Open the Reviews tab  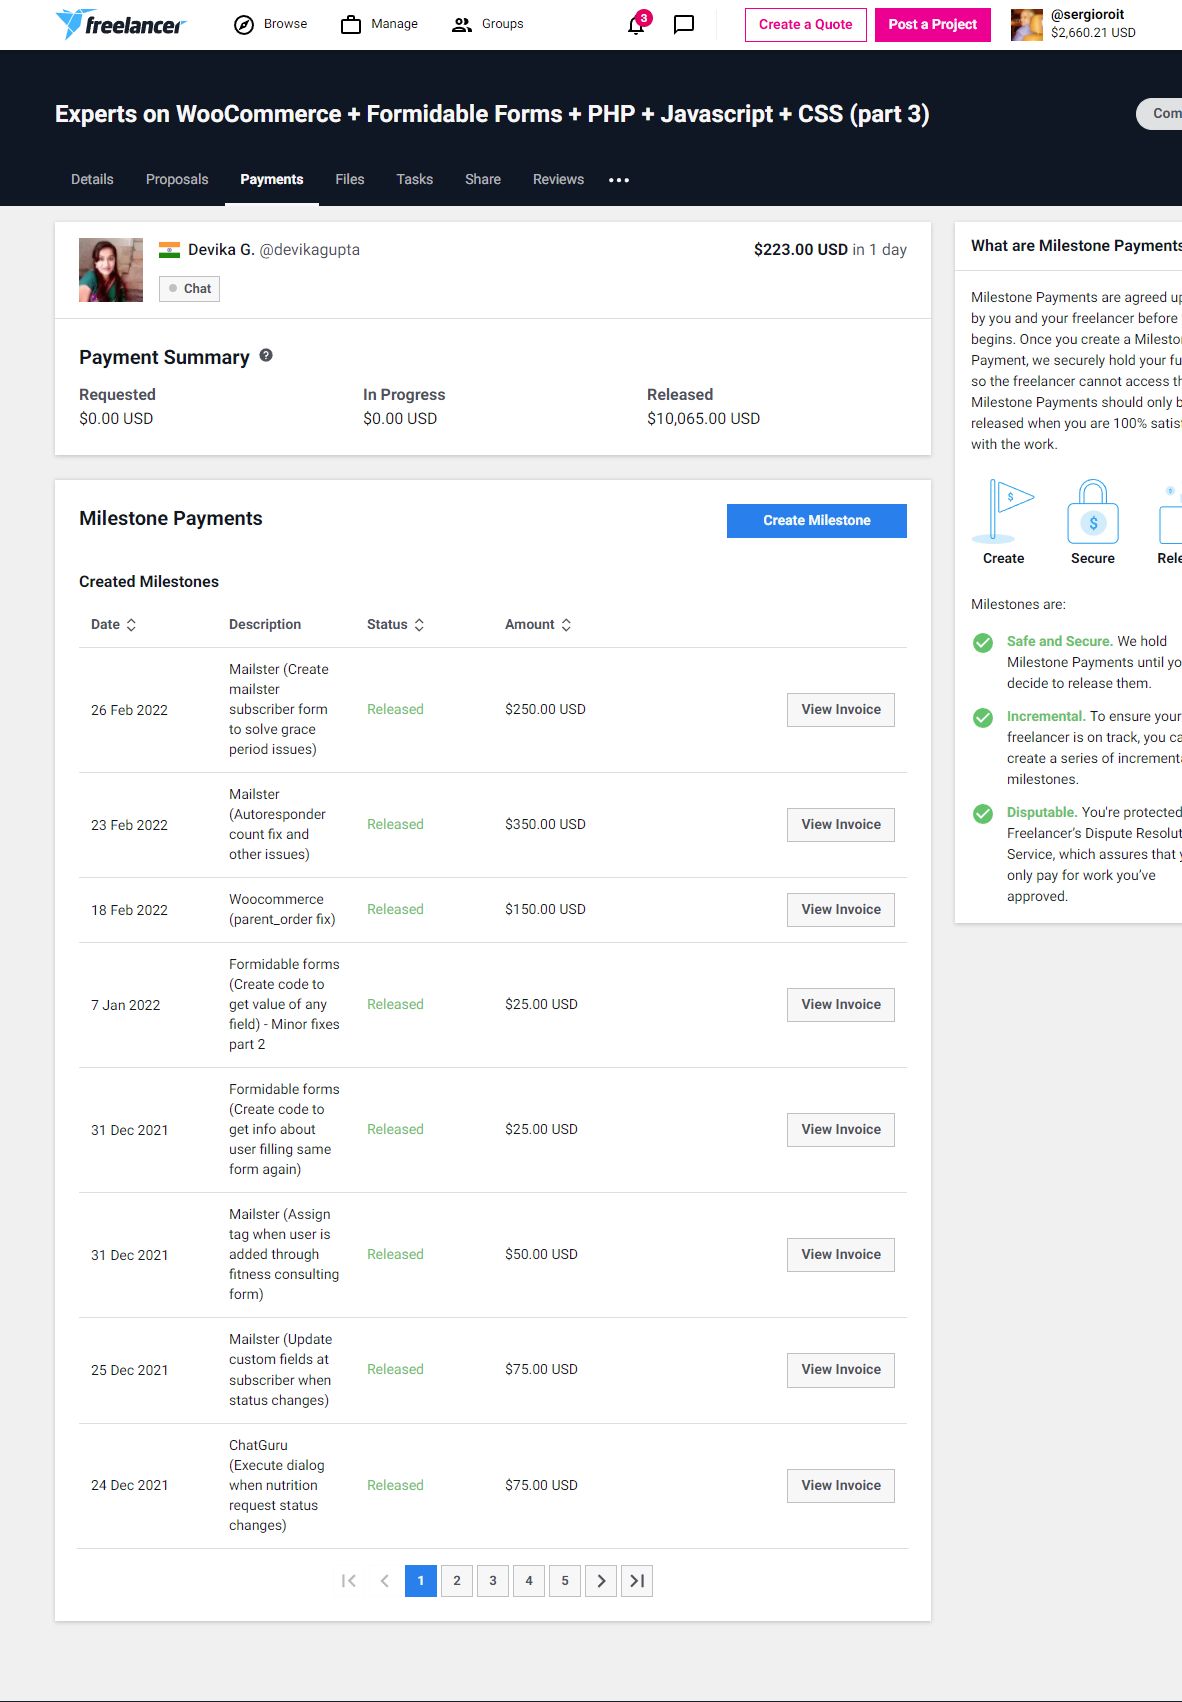click(x=558, y=180)
